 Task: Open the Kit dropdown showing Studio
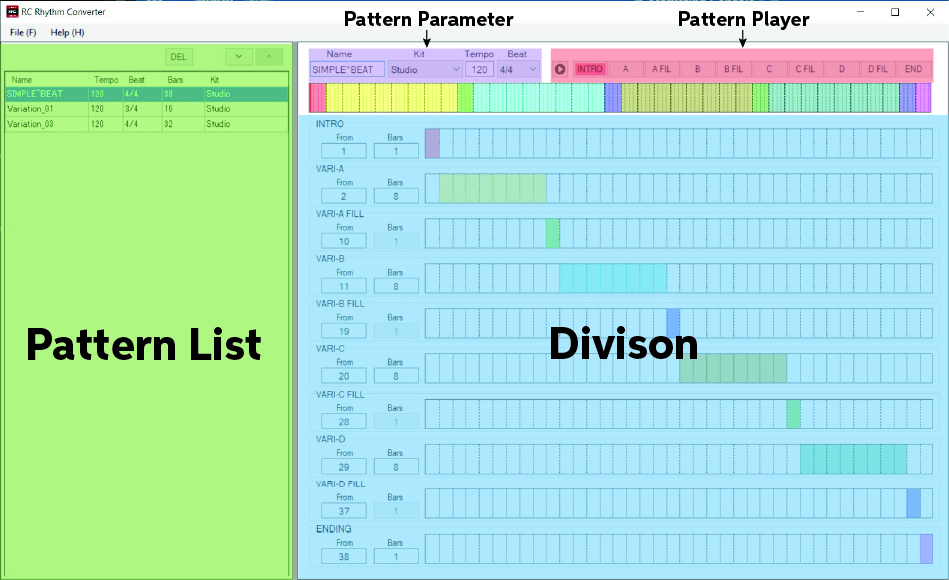click(425, 70)
